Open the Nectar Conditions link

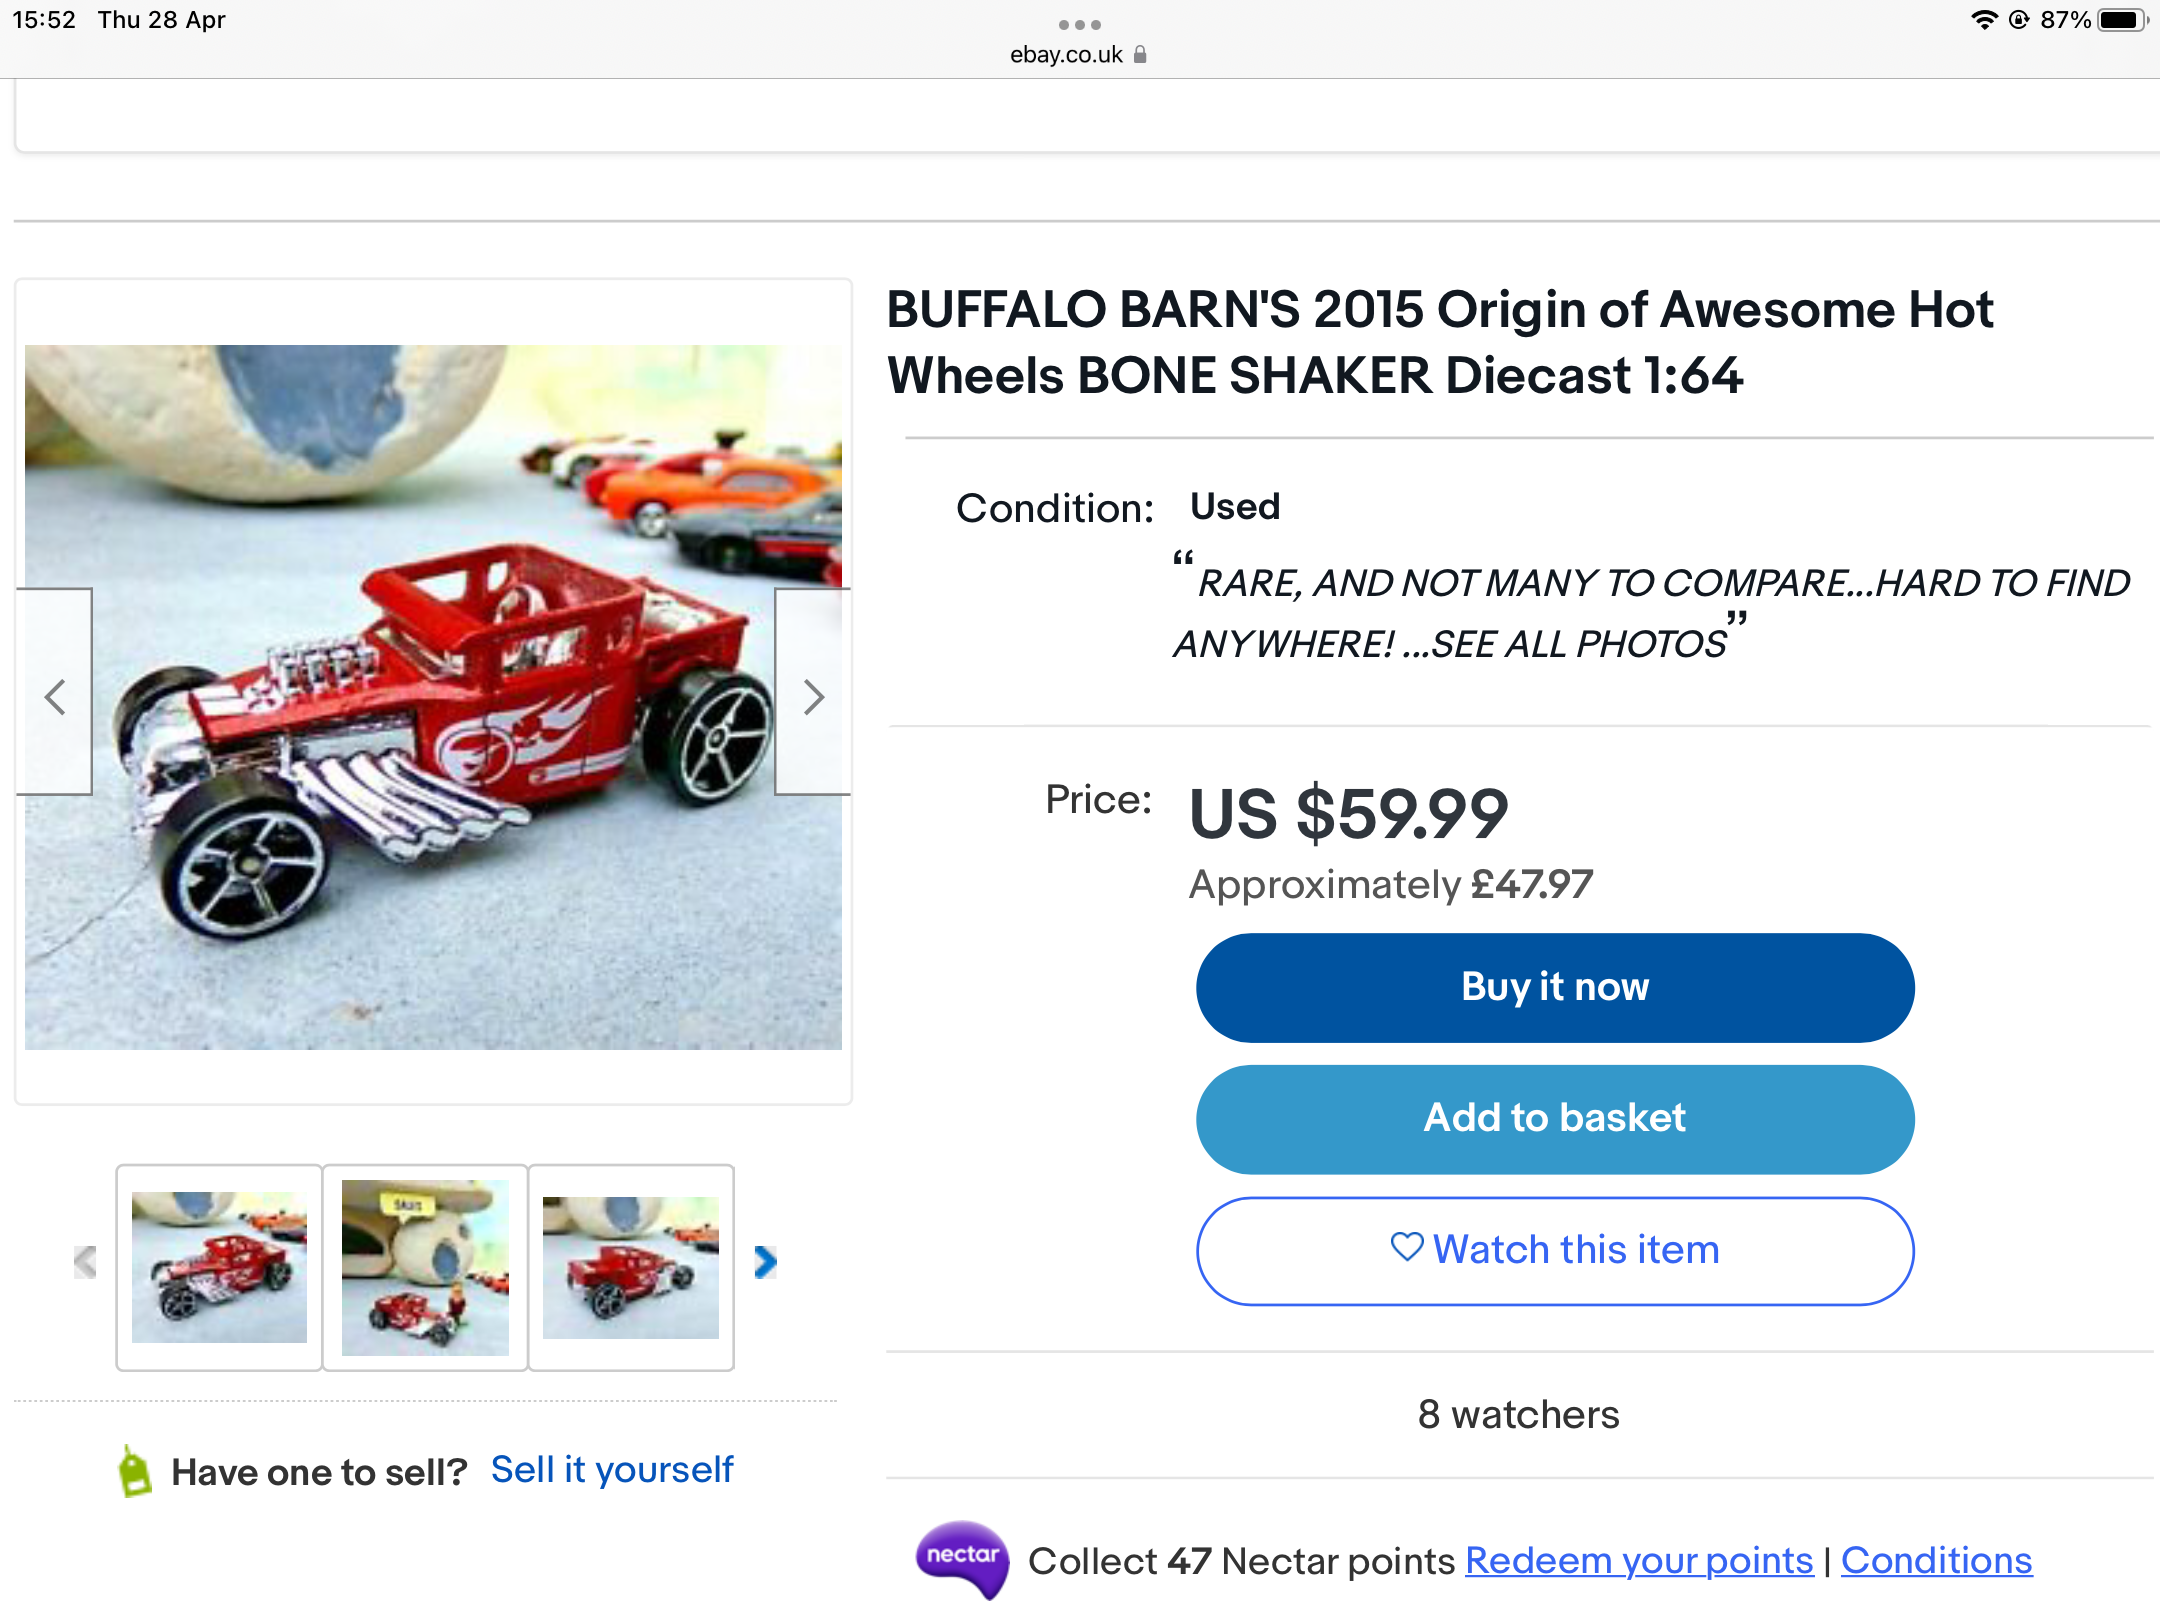click(x=1936, y=1560)
